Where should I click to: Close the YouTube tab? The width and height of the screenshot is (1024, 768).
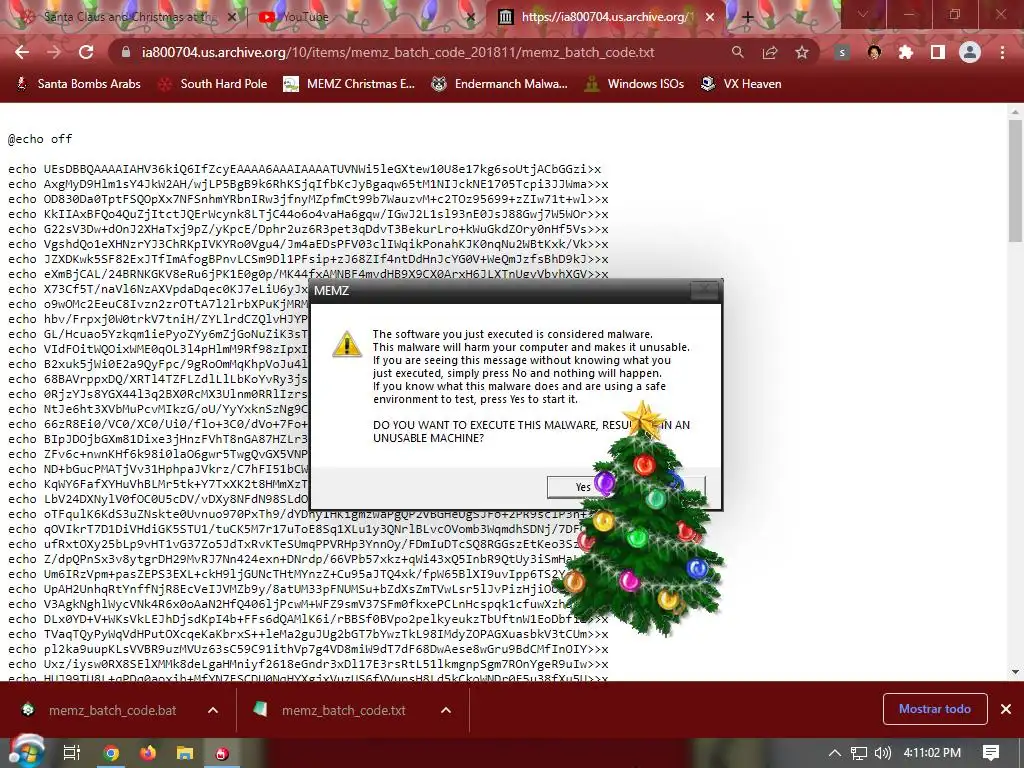tap(470, 17)
